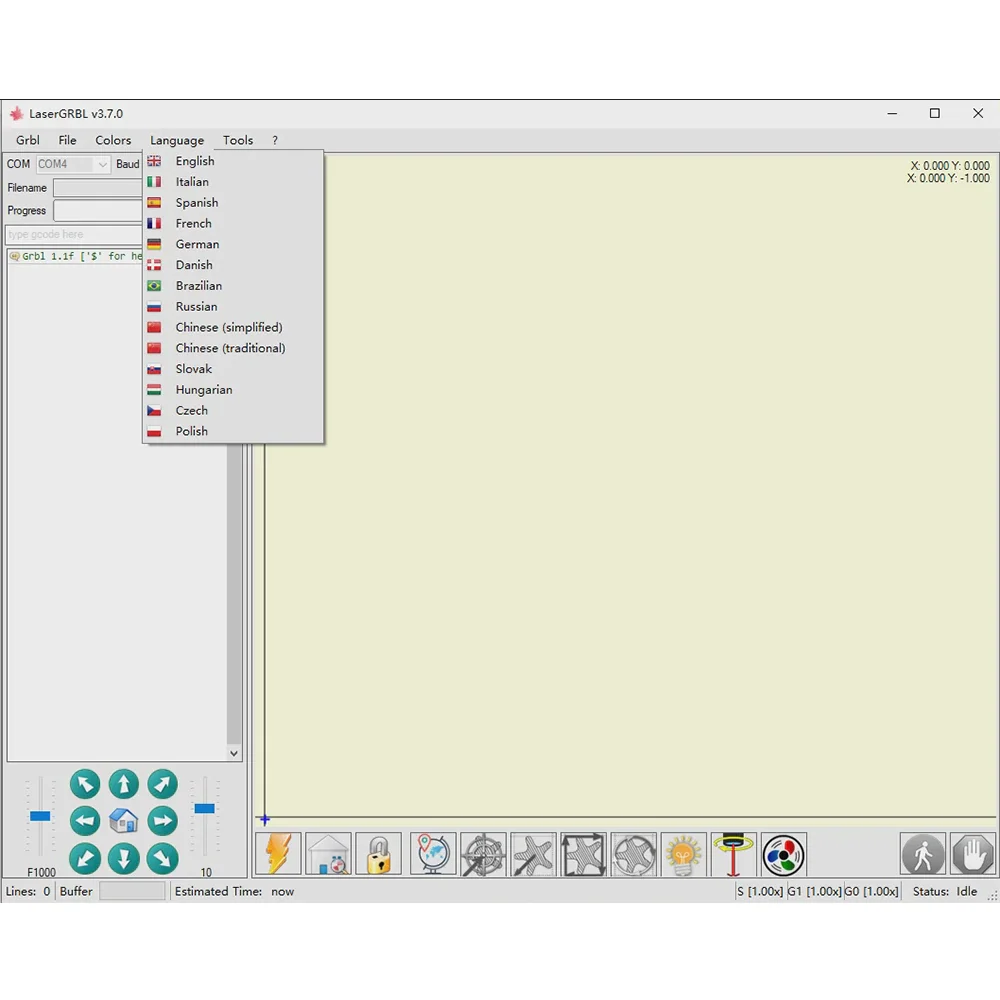The image size is (1000, 1000).
Task: Click the lightning bolt reset icon
Action: pyautogui.click(x=278, y=854)
